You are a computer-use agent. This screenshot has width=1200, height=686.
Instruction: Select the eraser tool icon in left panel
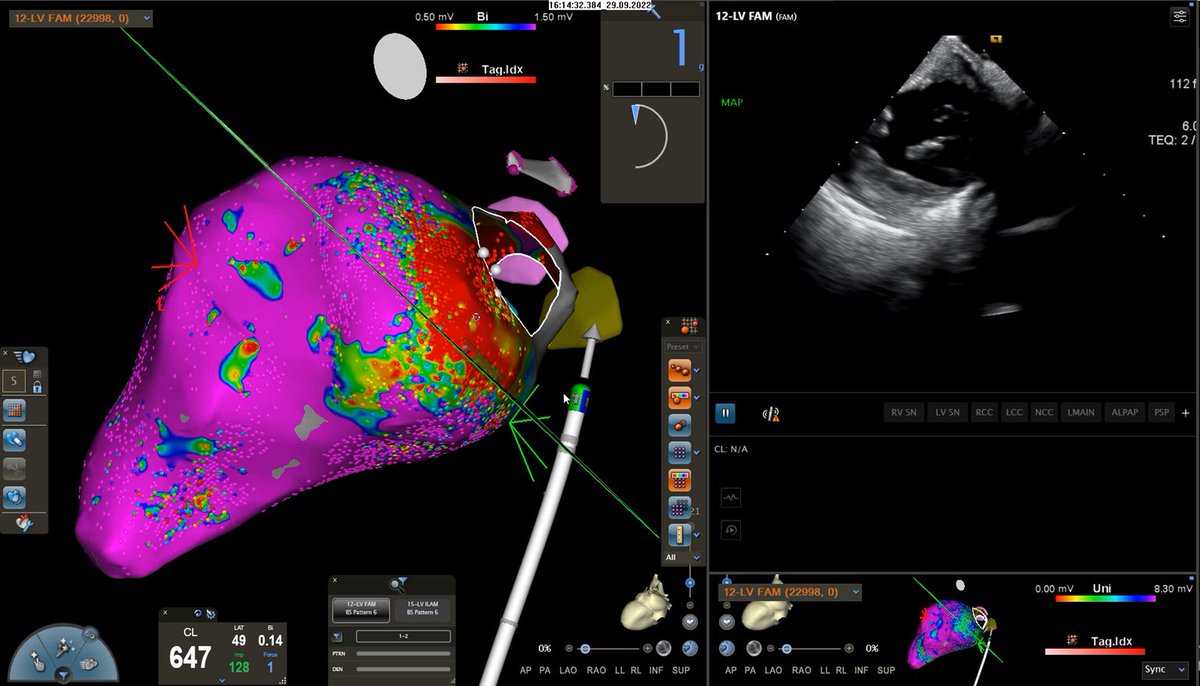[14, 440]
